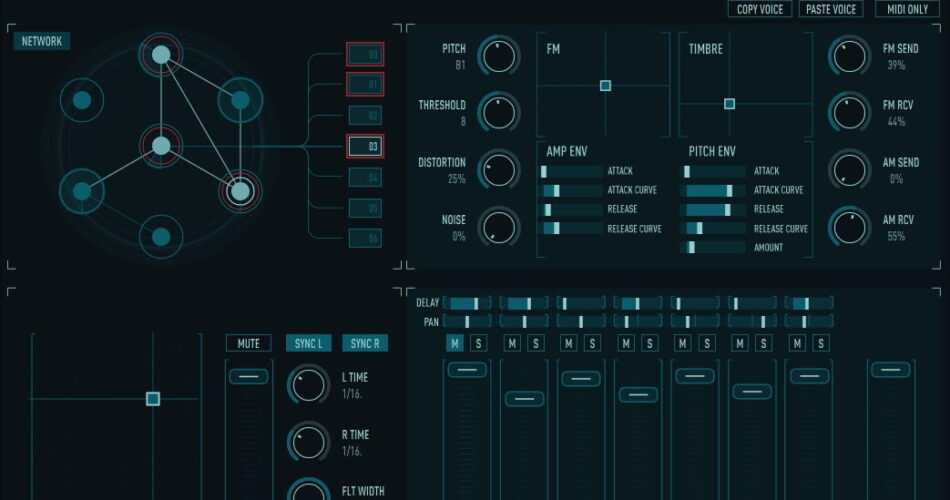The height and width of the screenshot is (500, 950).
Task: Select the center node in the network
Action: (161, 146)
